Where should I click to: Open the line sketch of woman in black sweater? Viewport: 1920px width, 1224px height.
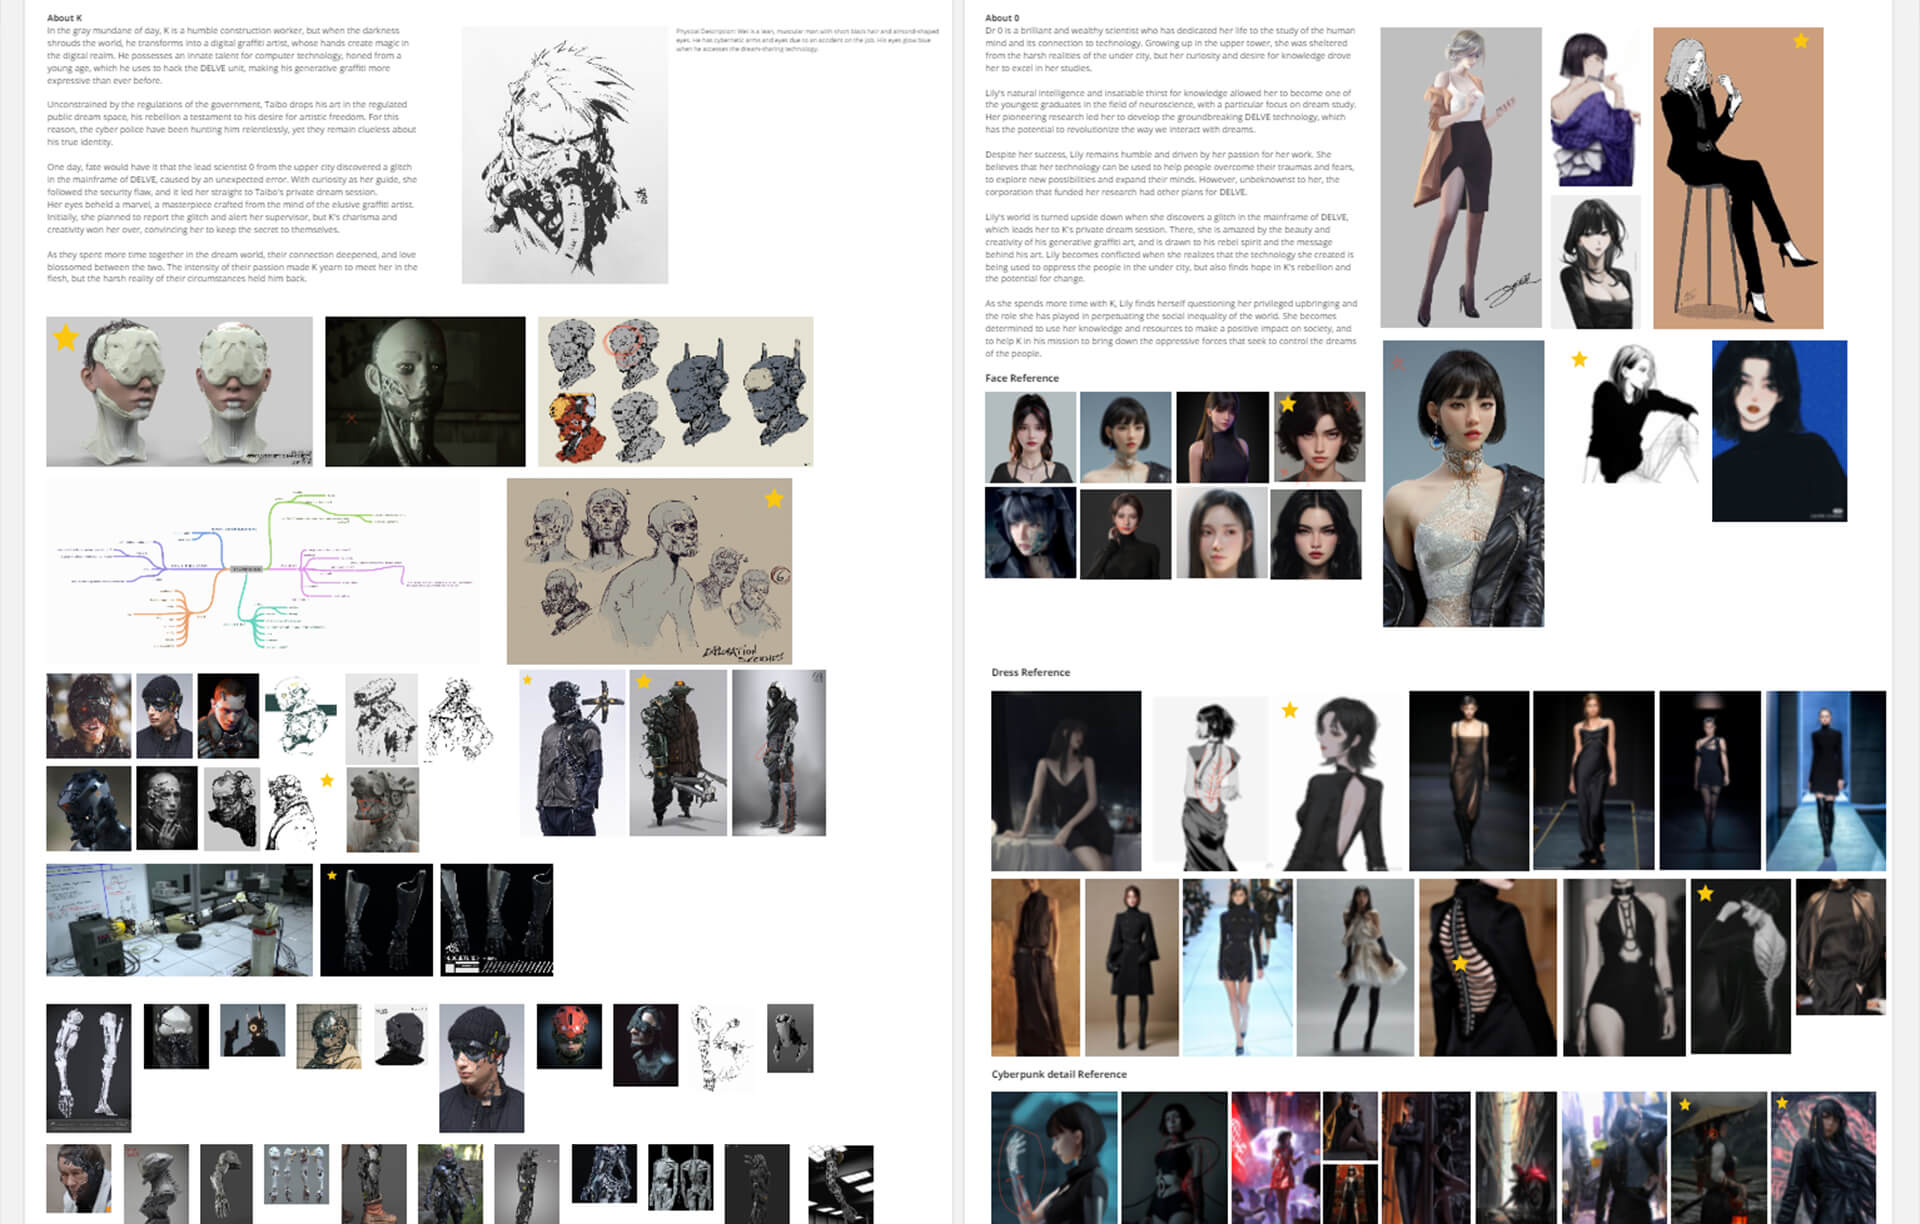(x=1640, y=414)
